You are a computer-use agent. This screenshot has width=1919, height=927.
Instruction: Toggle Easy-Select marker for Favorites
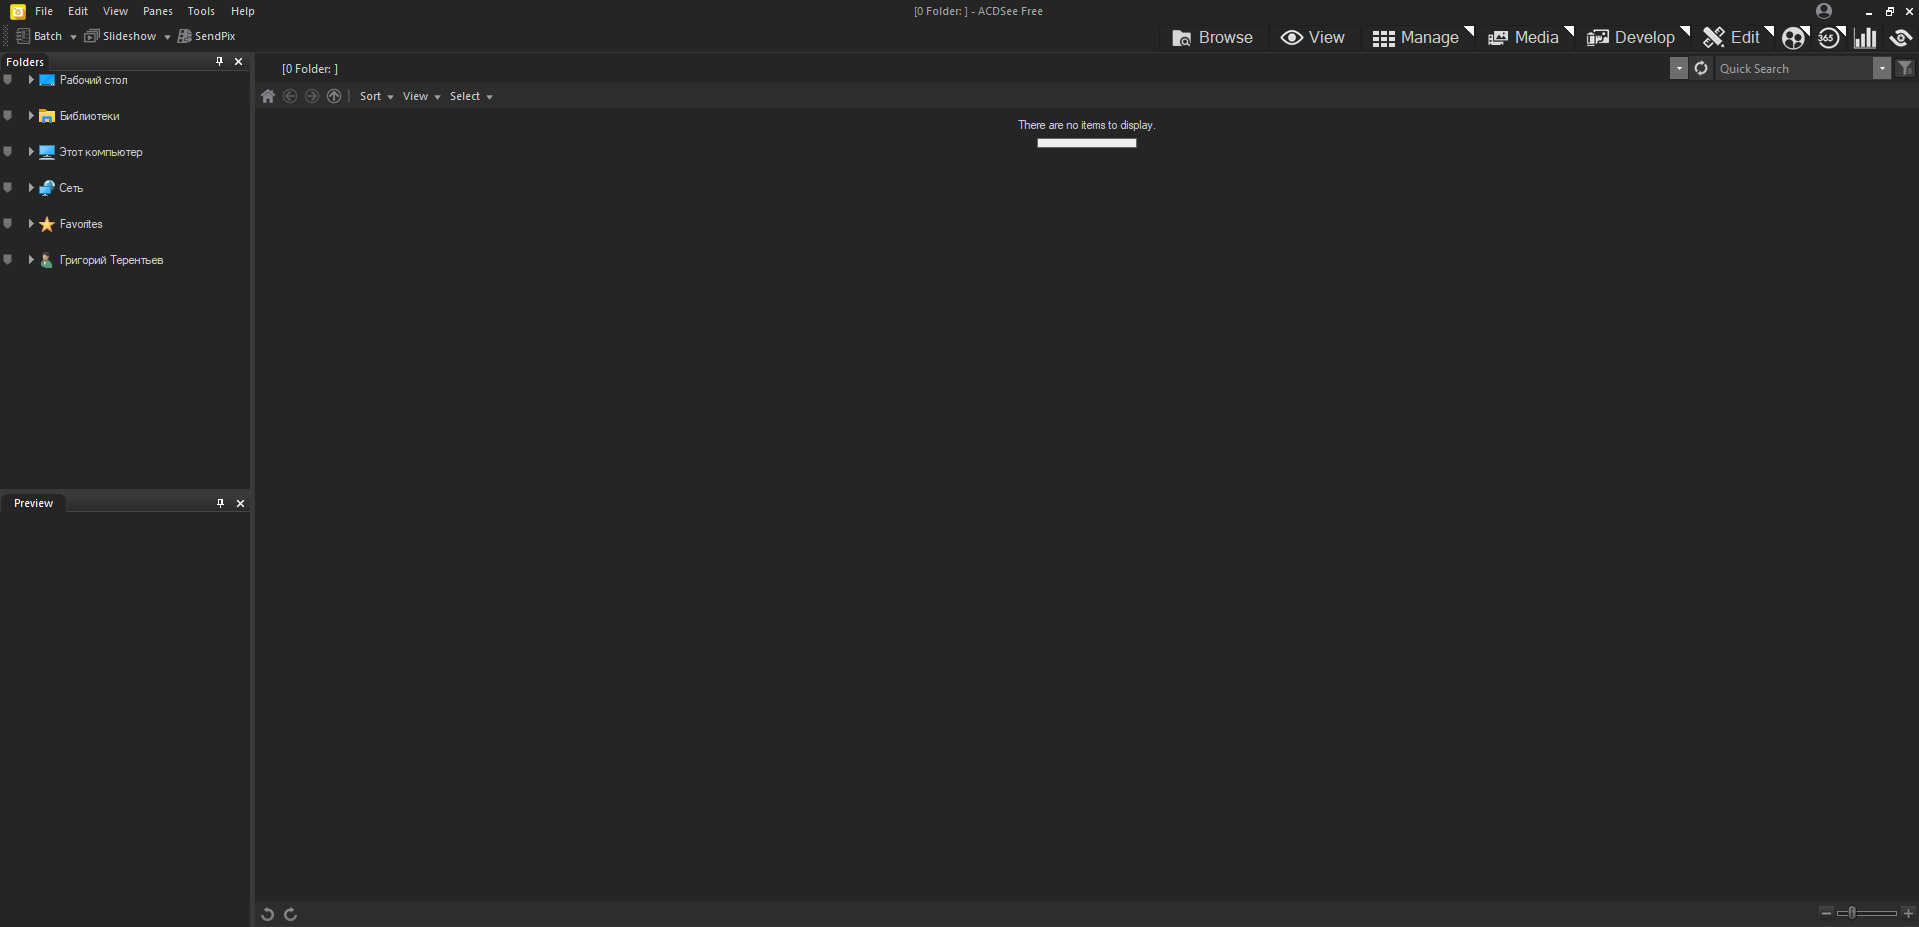[8, 224]
